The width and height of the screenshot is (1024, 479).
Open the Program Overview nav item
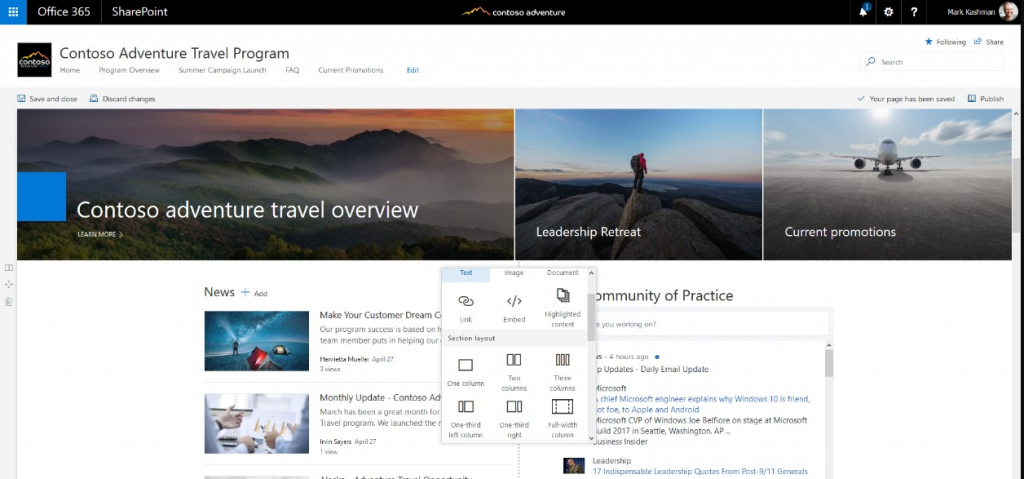(x=129, y=71)
